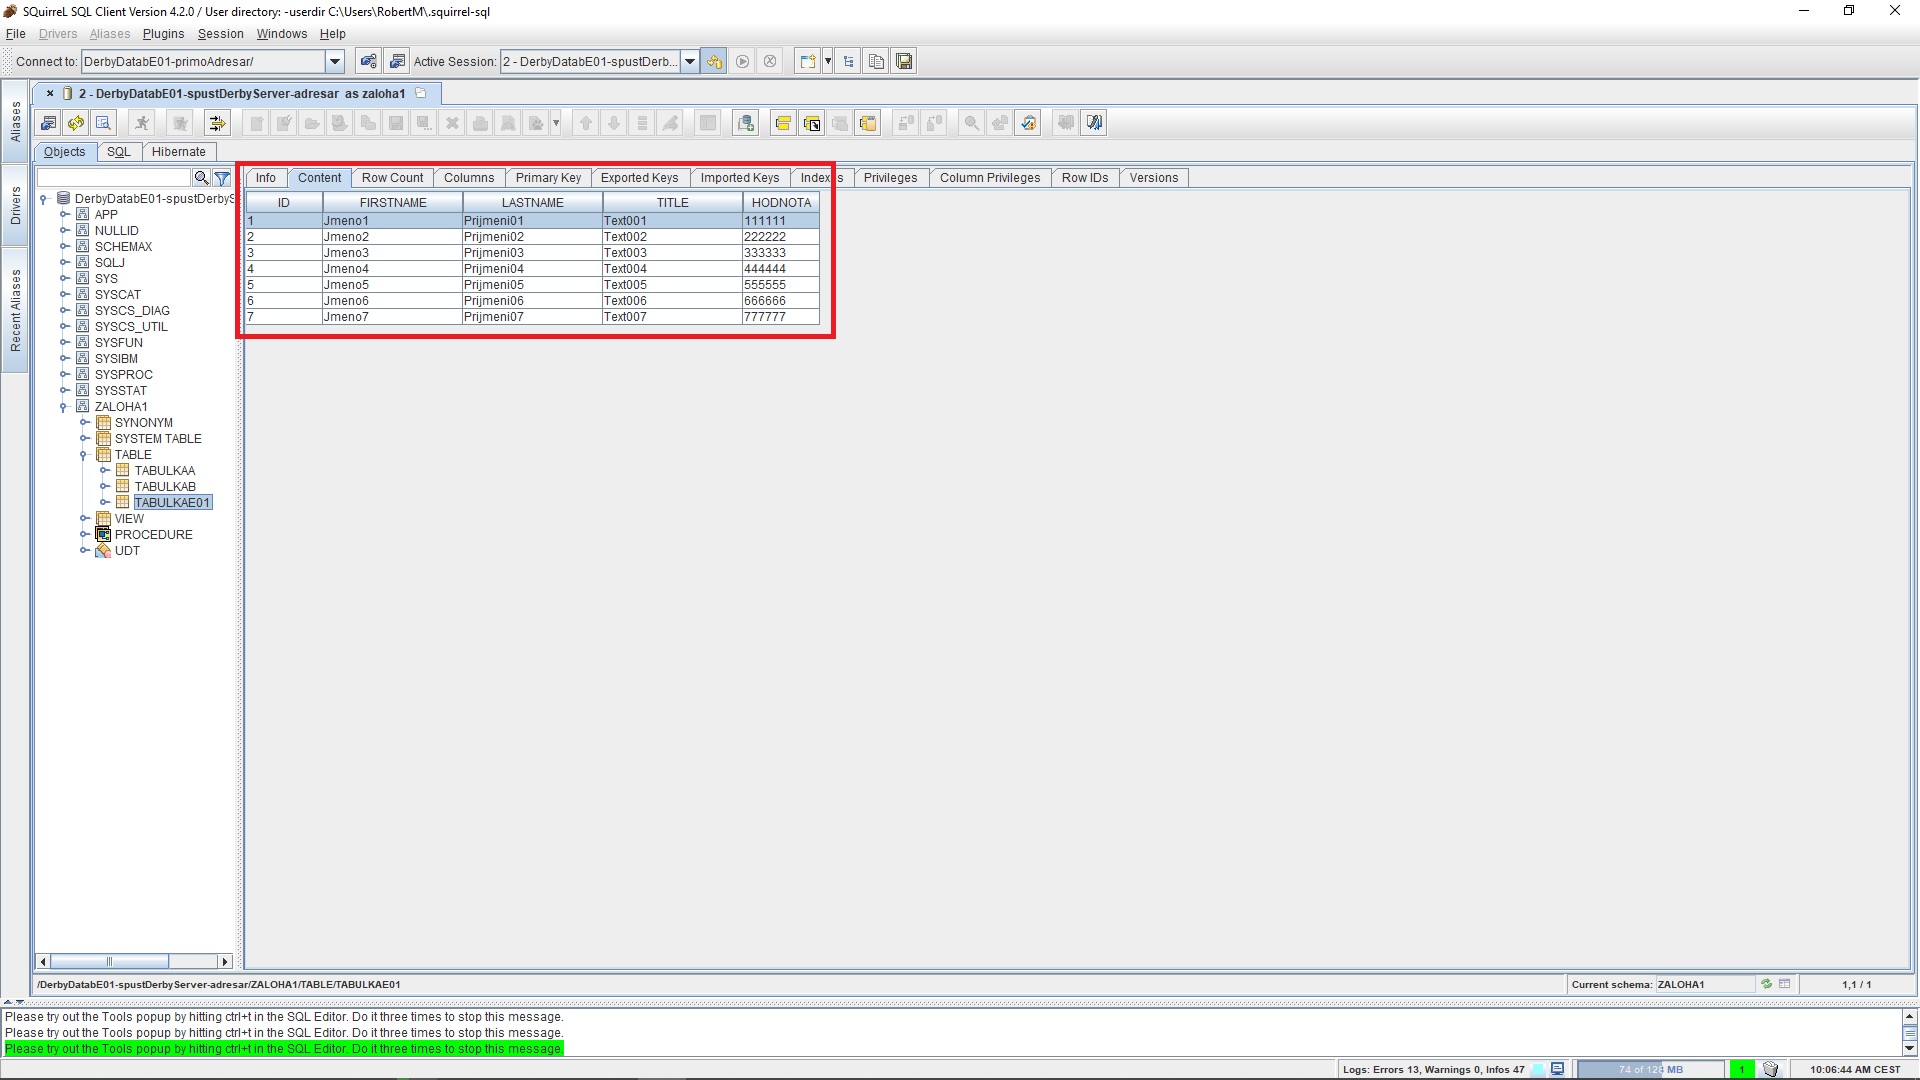The image size is (1920, 1080).
Task: Switch to the SQL editor tab
Action: click(117, 150)
